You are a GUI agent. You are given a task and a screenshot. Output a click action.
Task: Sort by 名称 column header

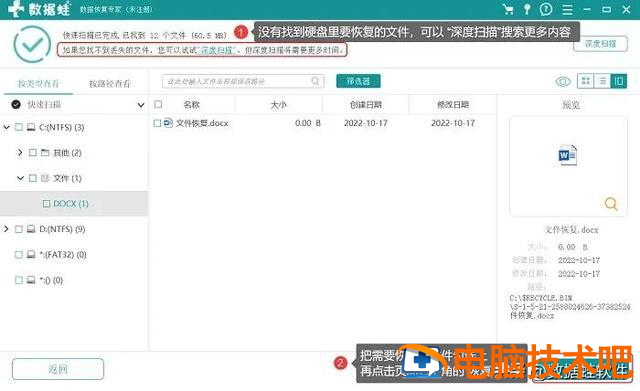(x=191, y=105)
